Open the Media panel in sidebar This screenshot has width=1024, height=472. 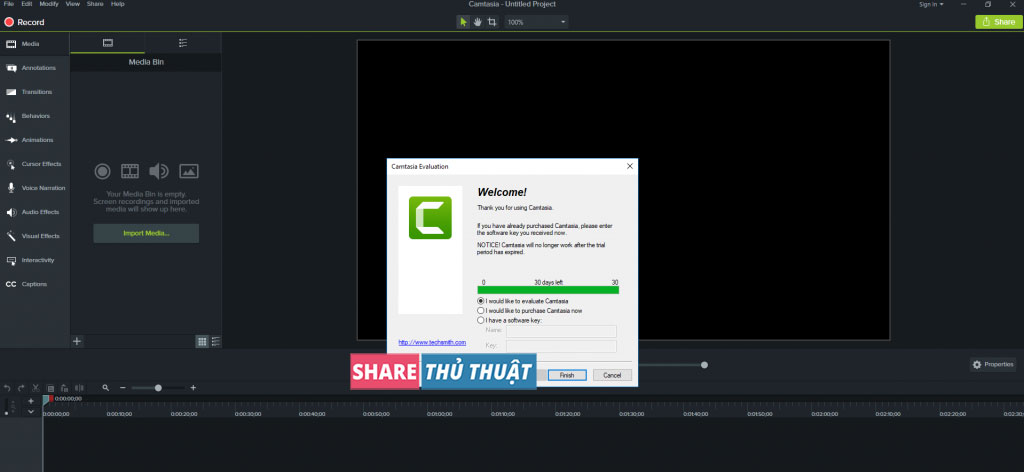(x=35, y=44)
